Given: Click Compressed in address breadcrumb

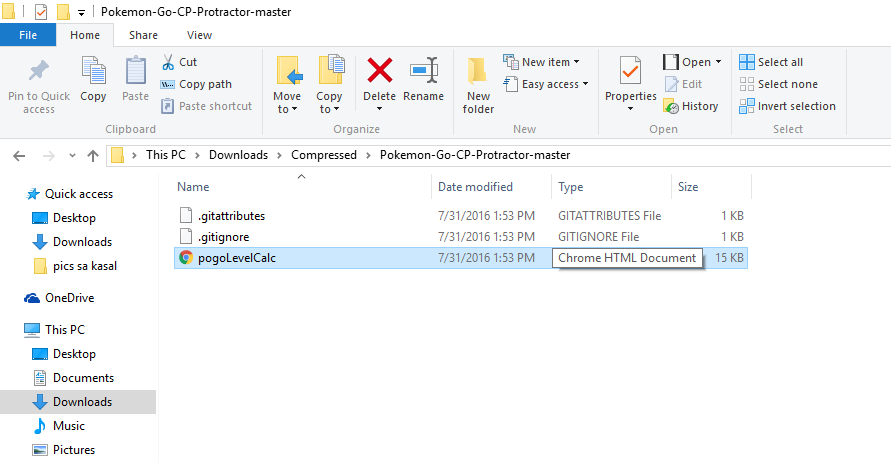Looking at the screenshot, I should (324, 155).
